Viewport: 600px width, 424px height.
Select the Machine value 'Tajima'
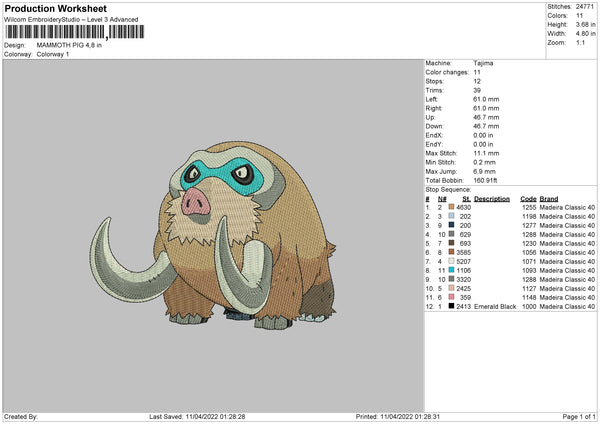coord(483,63)
